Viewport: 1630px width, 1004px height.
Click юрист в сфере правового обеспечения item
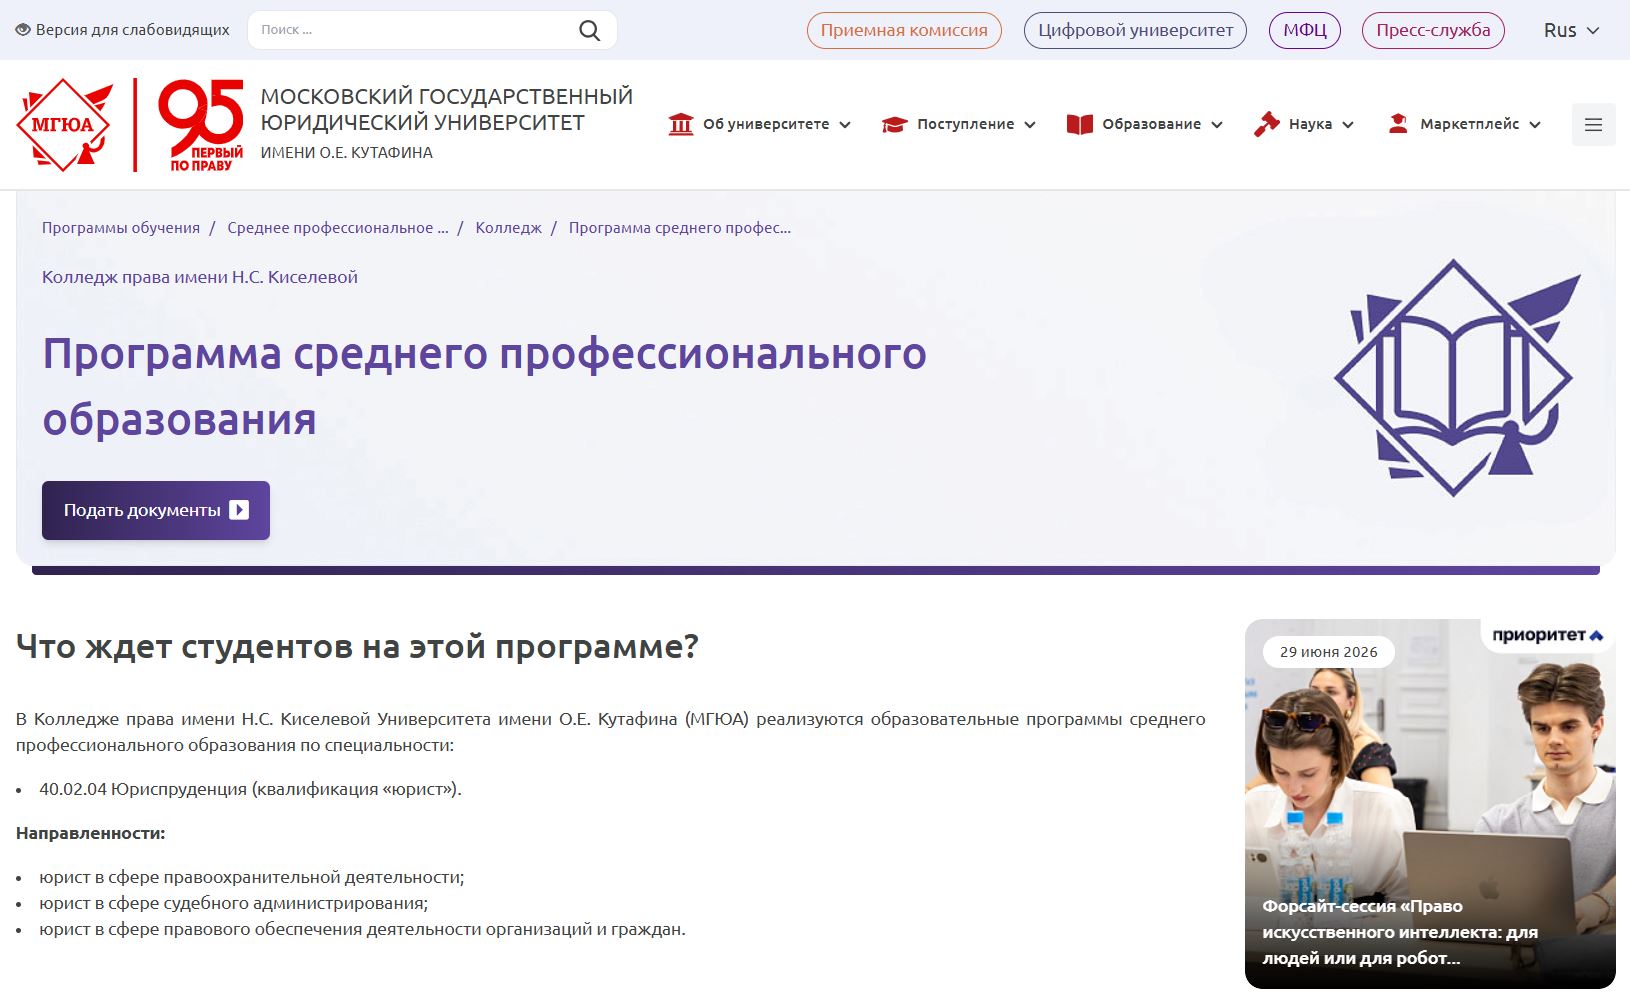click(363, 929)
